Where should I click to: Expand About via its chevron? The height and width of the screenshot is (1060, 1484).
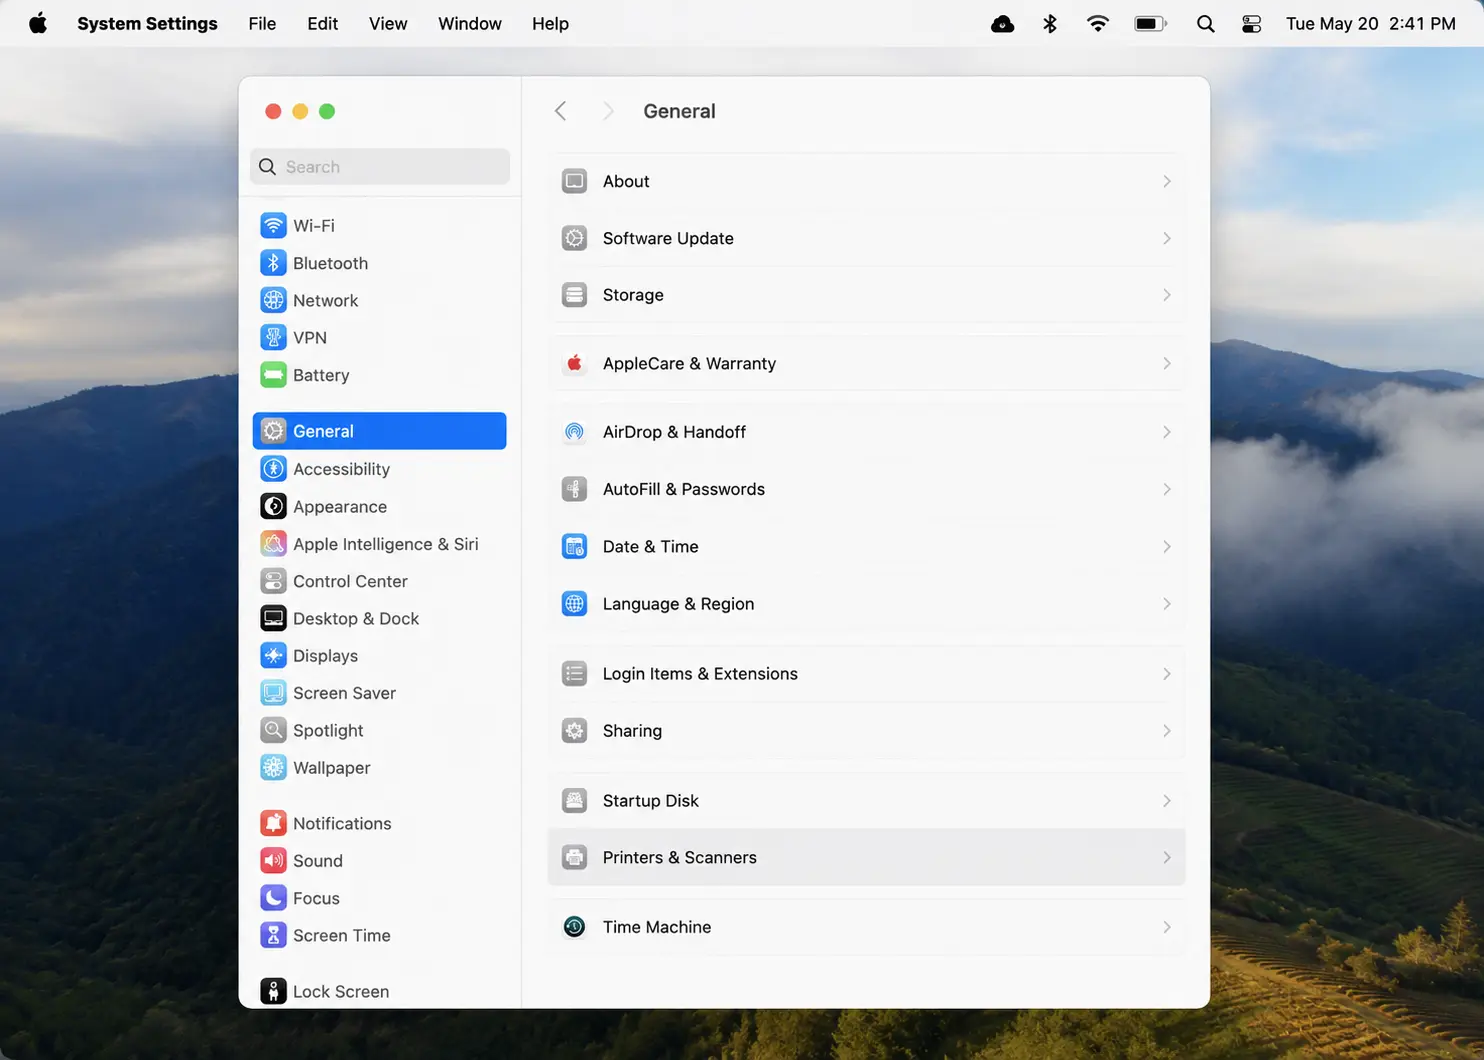(1166, 181)
